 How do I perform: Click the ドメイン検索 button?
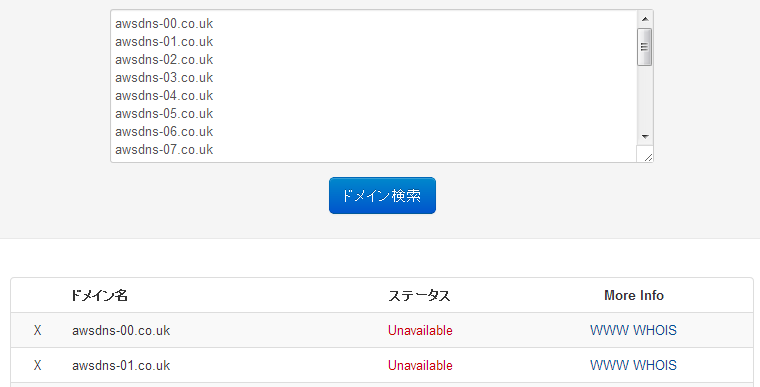coord(382,195)
